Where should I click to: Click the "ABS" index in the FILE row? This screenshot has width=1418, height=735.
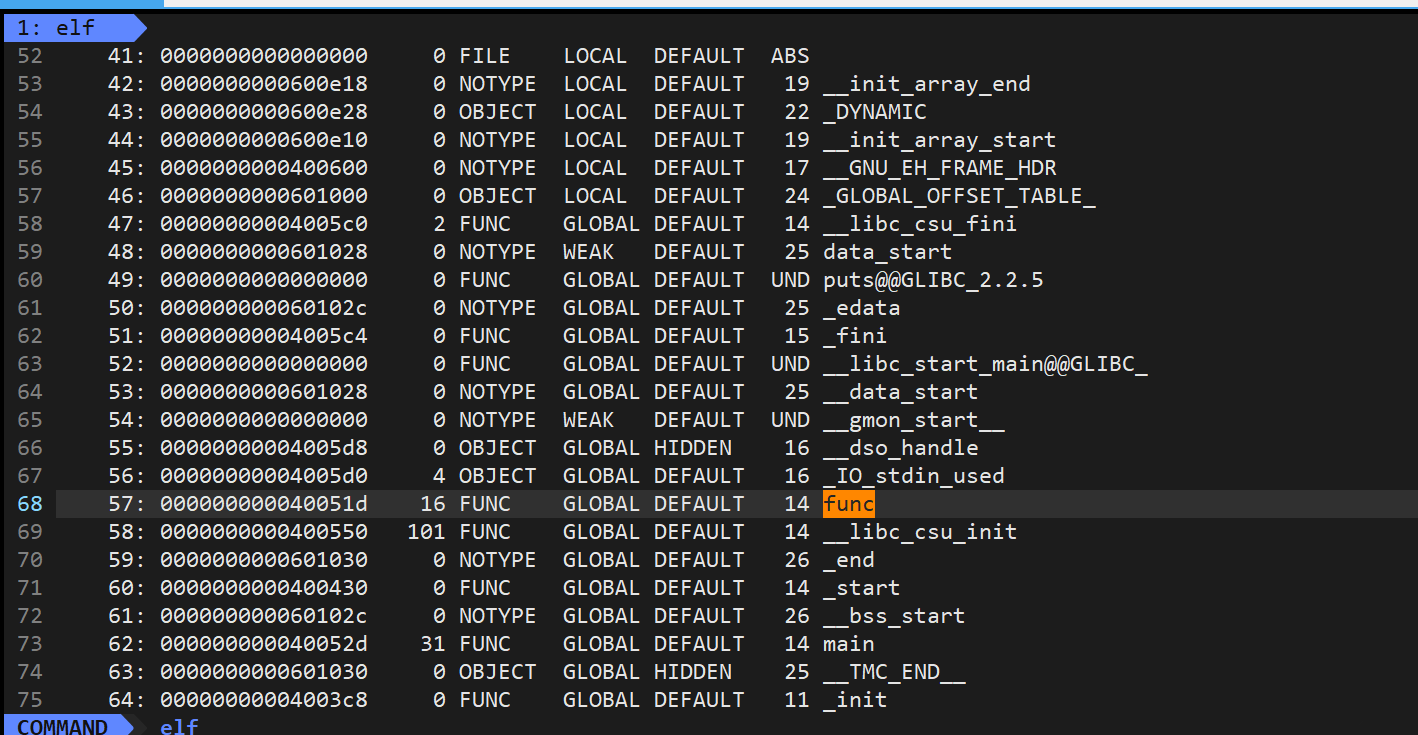tap(790, 56)
